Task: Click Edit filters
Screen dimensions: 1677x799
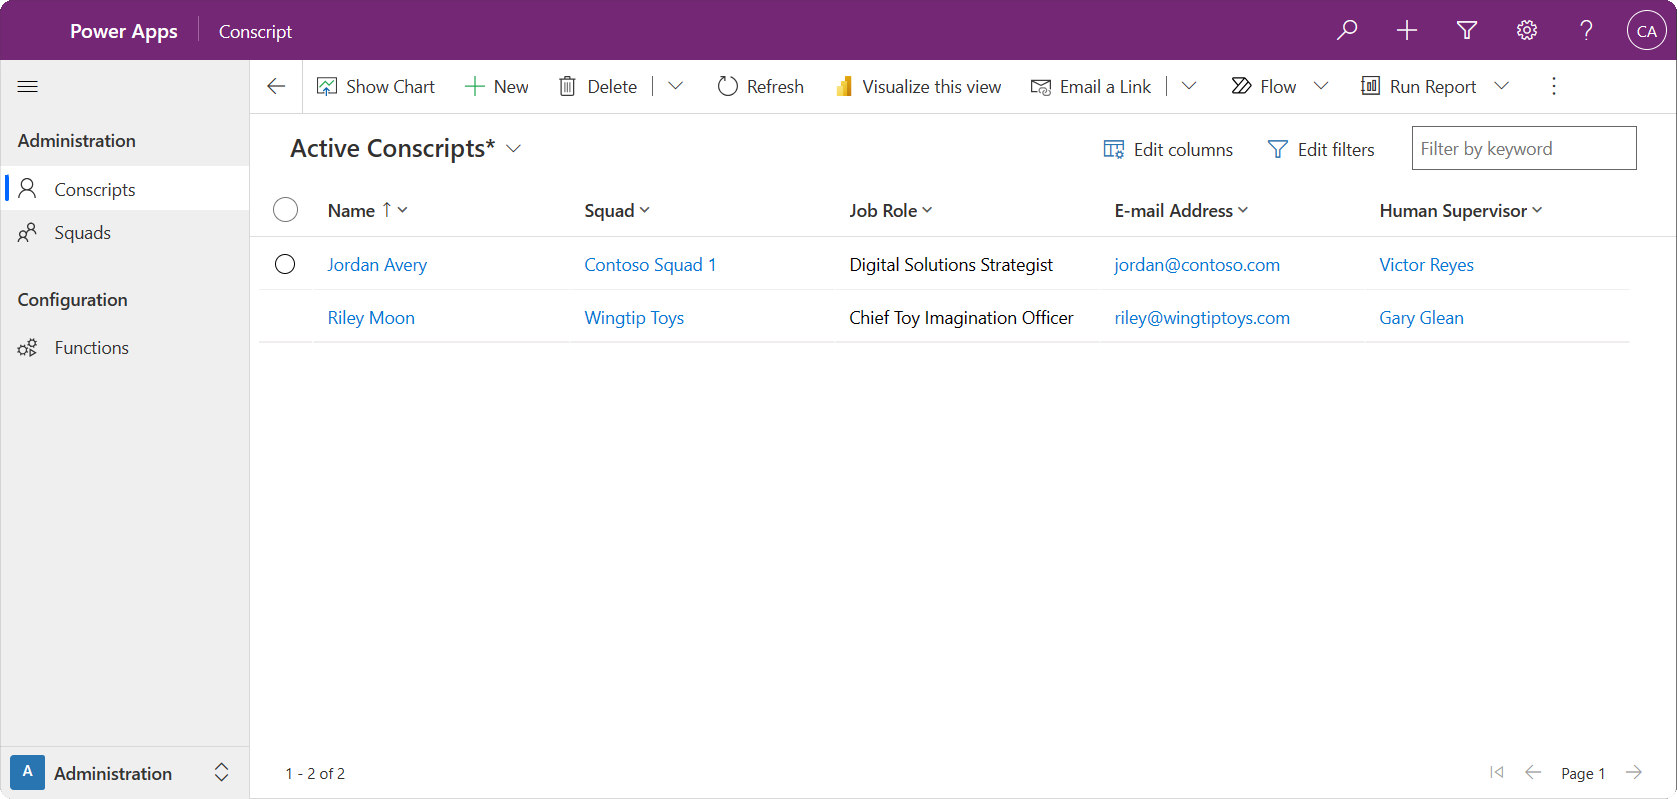Action: point(1321,150)
